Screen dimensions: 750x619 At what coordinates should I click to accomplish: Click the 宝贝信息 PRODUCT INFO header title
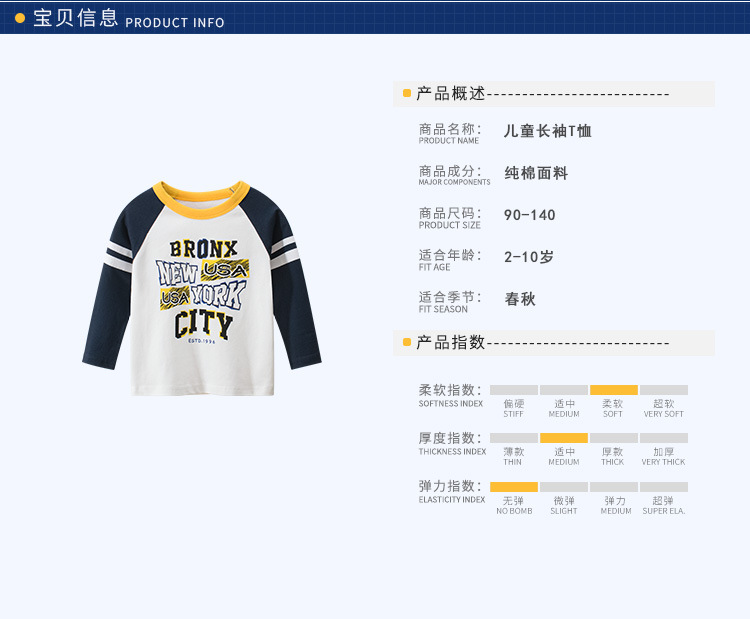pyautogui.click(x=129, y=18)
